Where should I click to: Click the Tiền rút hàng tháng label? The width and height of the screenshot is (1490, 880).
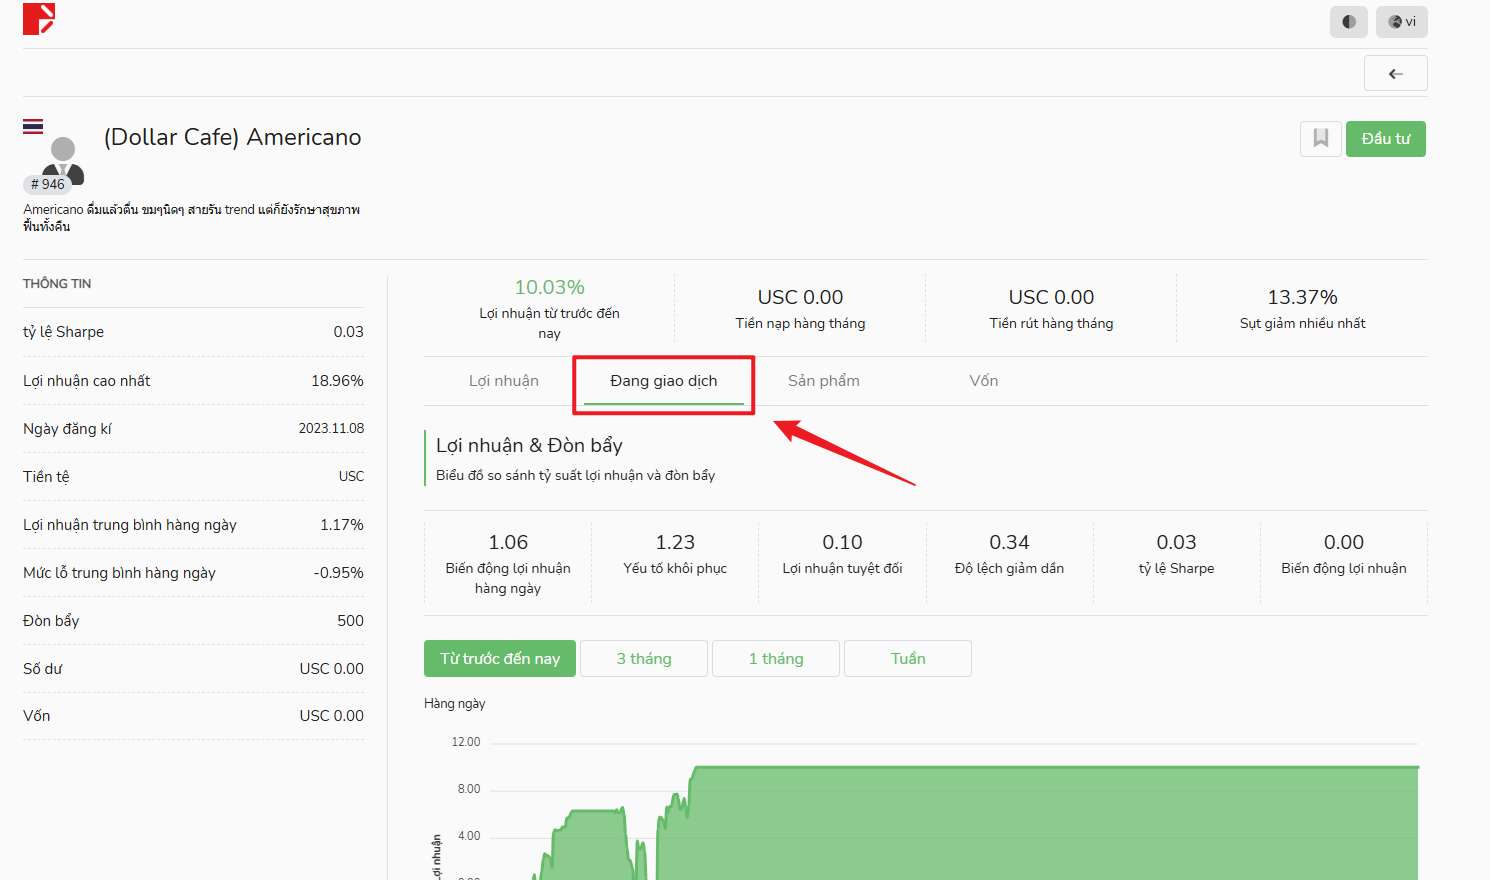tap(1051, 324)
